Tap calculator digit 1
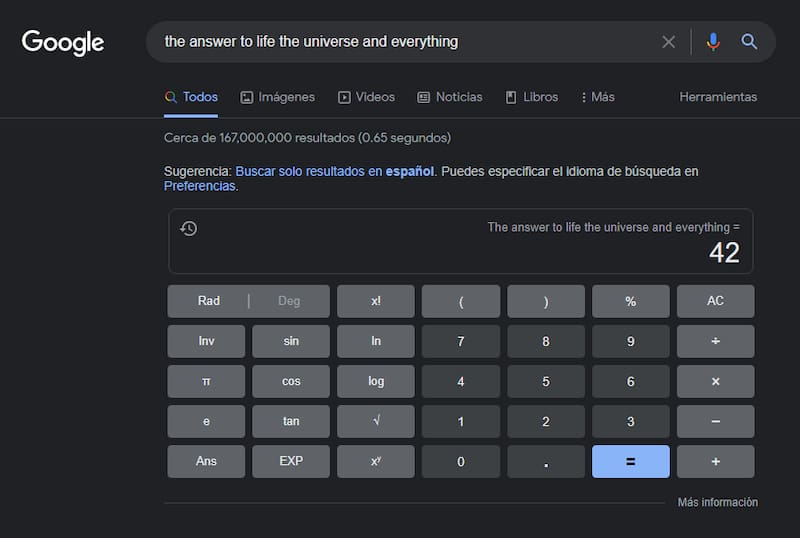Viewport: 800px width, 538px height. click(461, 422)
